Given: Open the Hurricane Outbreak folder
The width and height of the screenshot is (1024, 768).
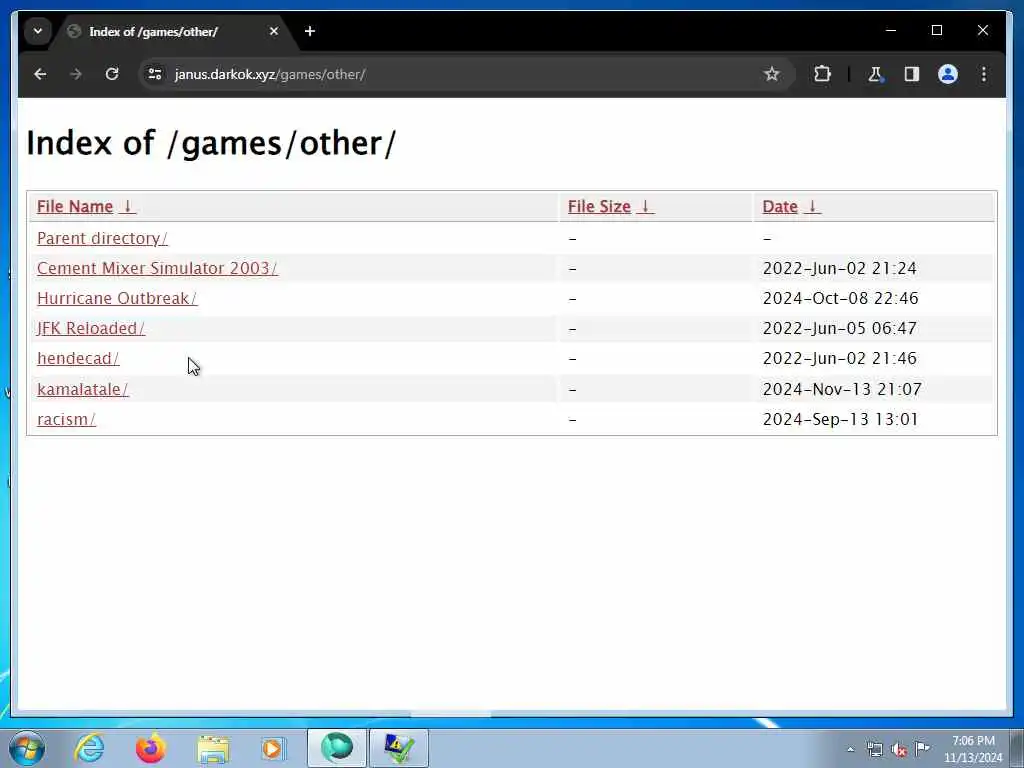Looking at the screenshot, I should point(117,298).
